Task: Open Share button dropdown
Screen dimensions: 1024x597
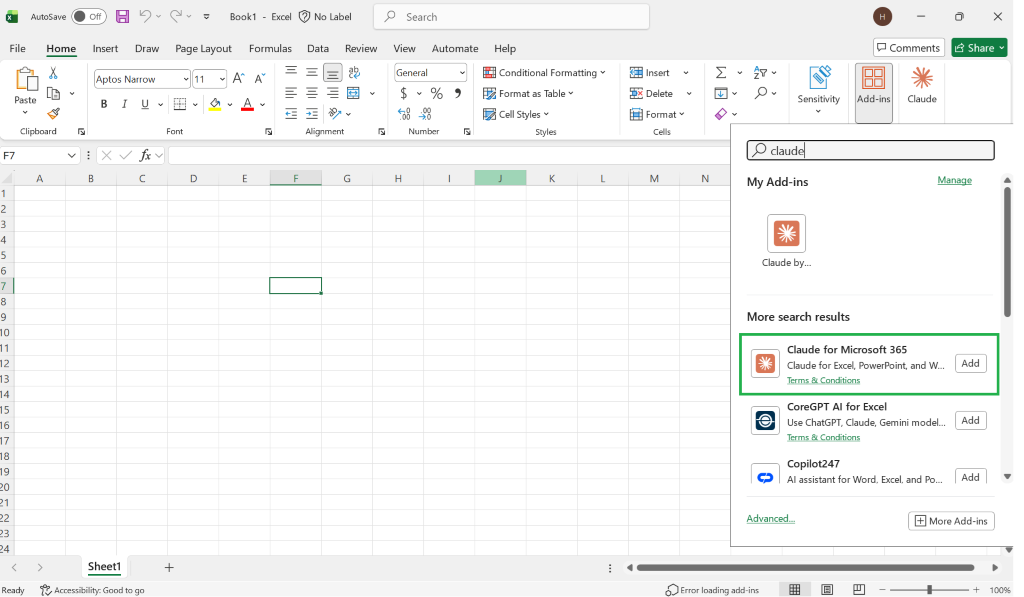Action: coord(1000,48)
